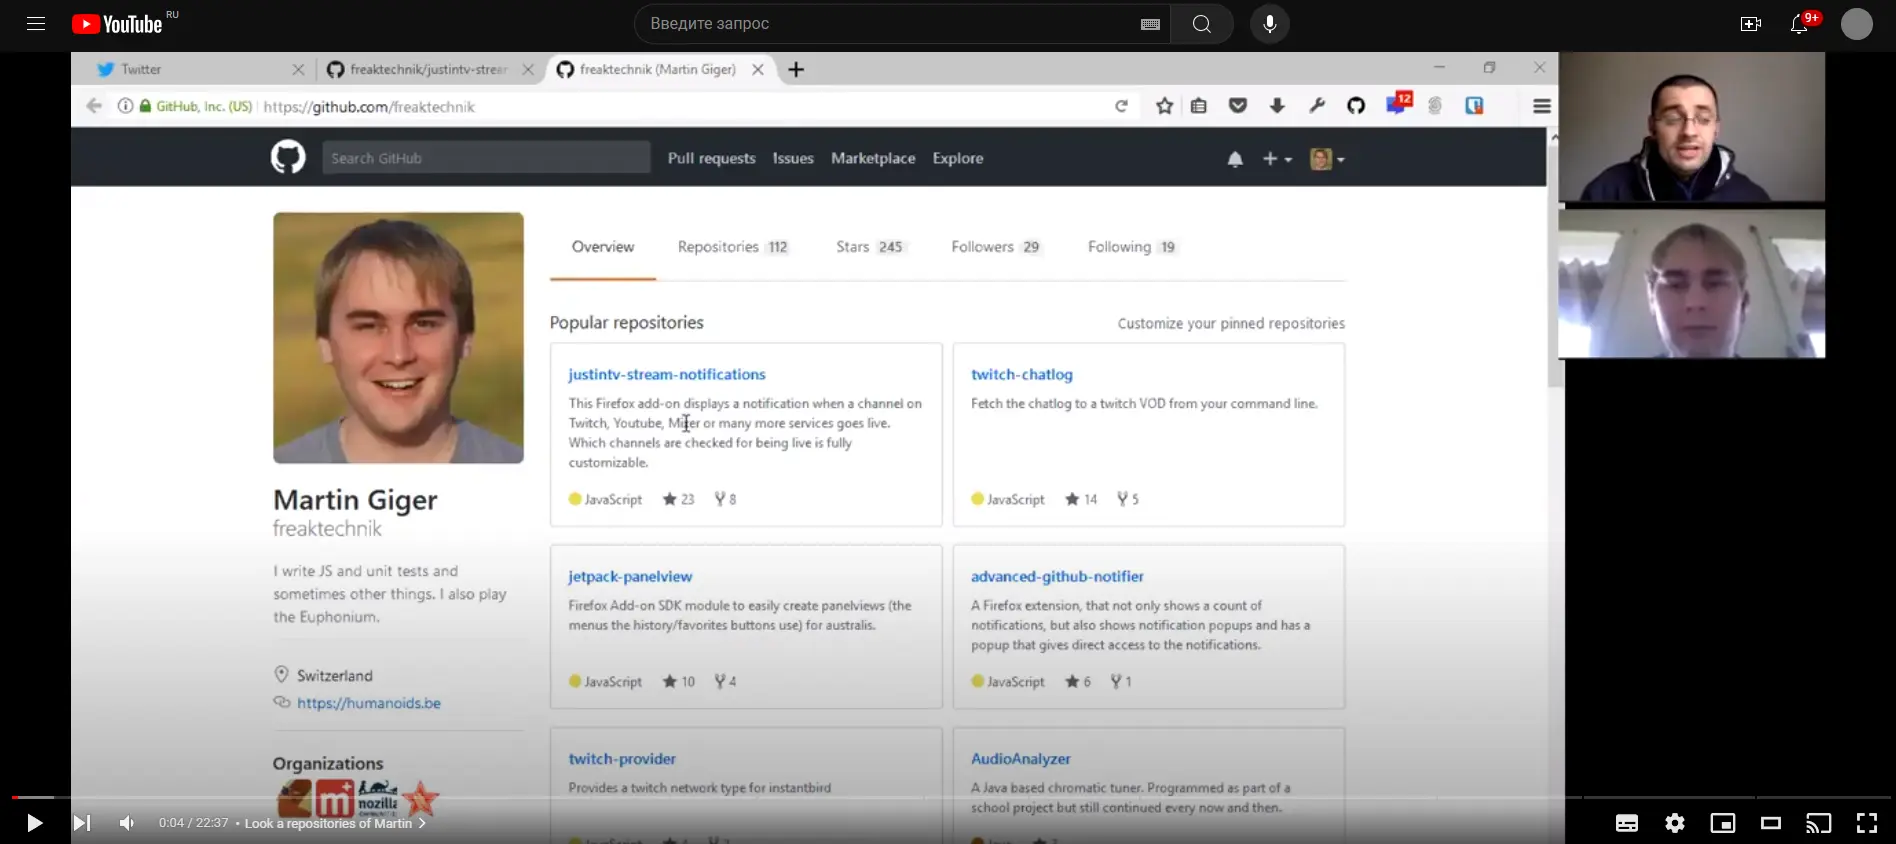Select the Repositories 112 tab
Viewport: 1896px width, 844px height.
[733, 247]
